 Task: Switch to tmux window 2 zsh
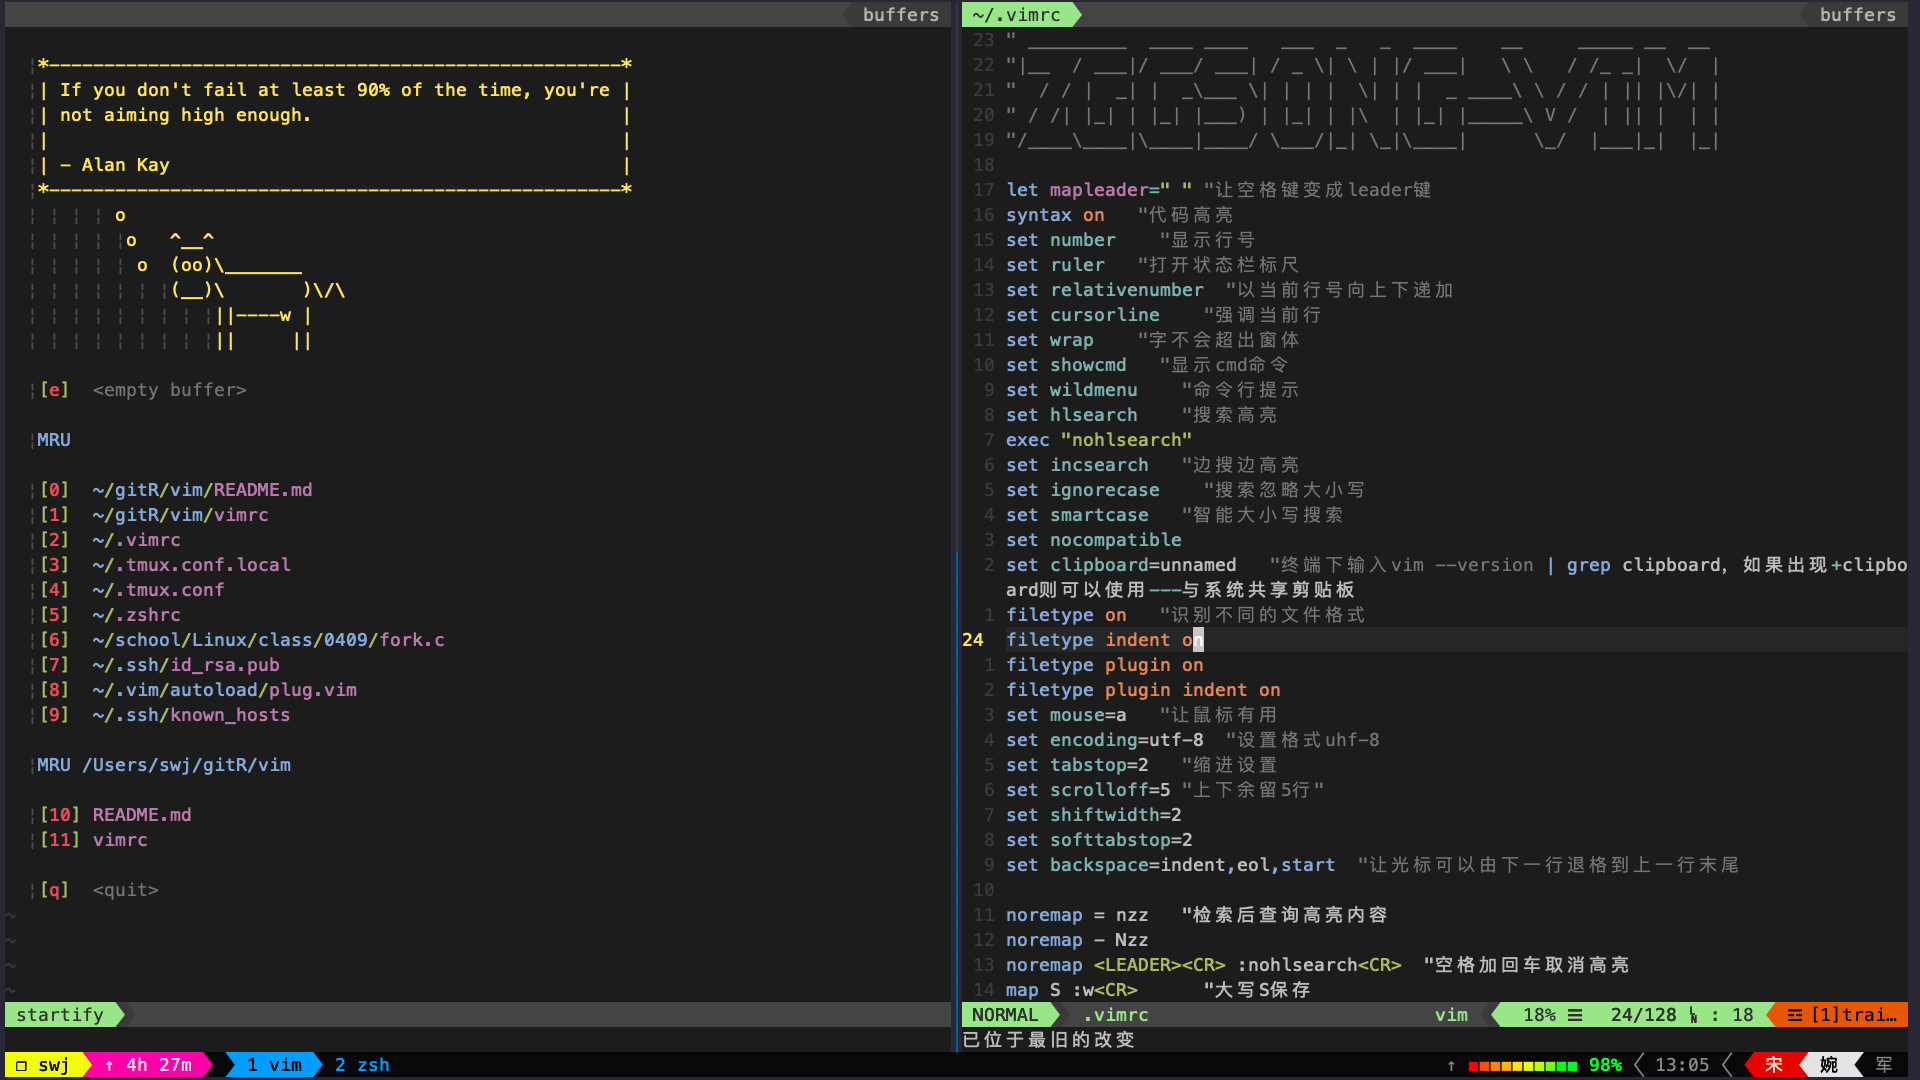tap(362, 1065)
